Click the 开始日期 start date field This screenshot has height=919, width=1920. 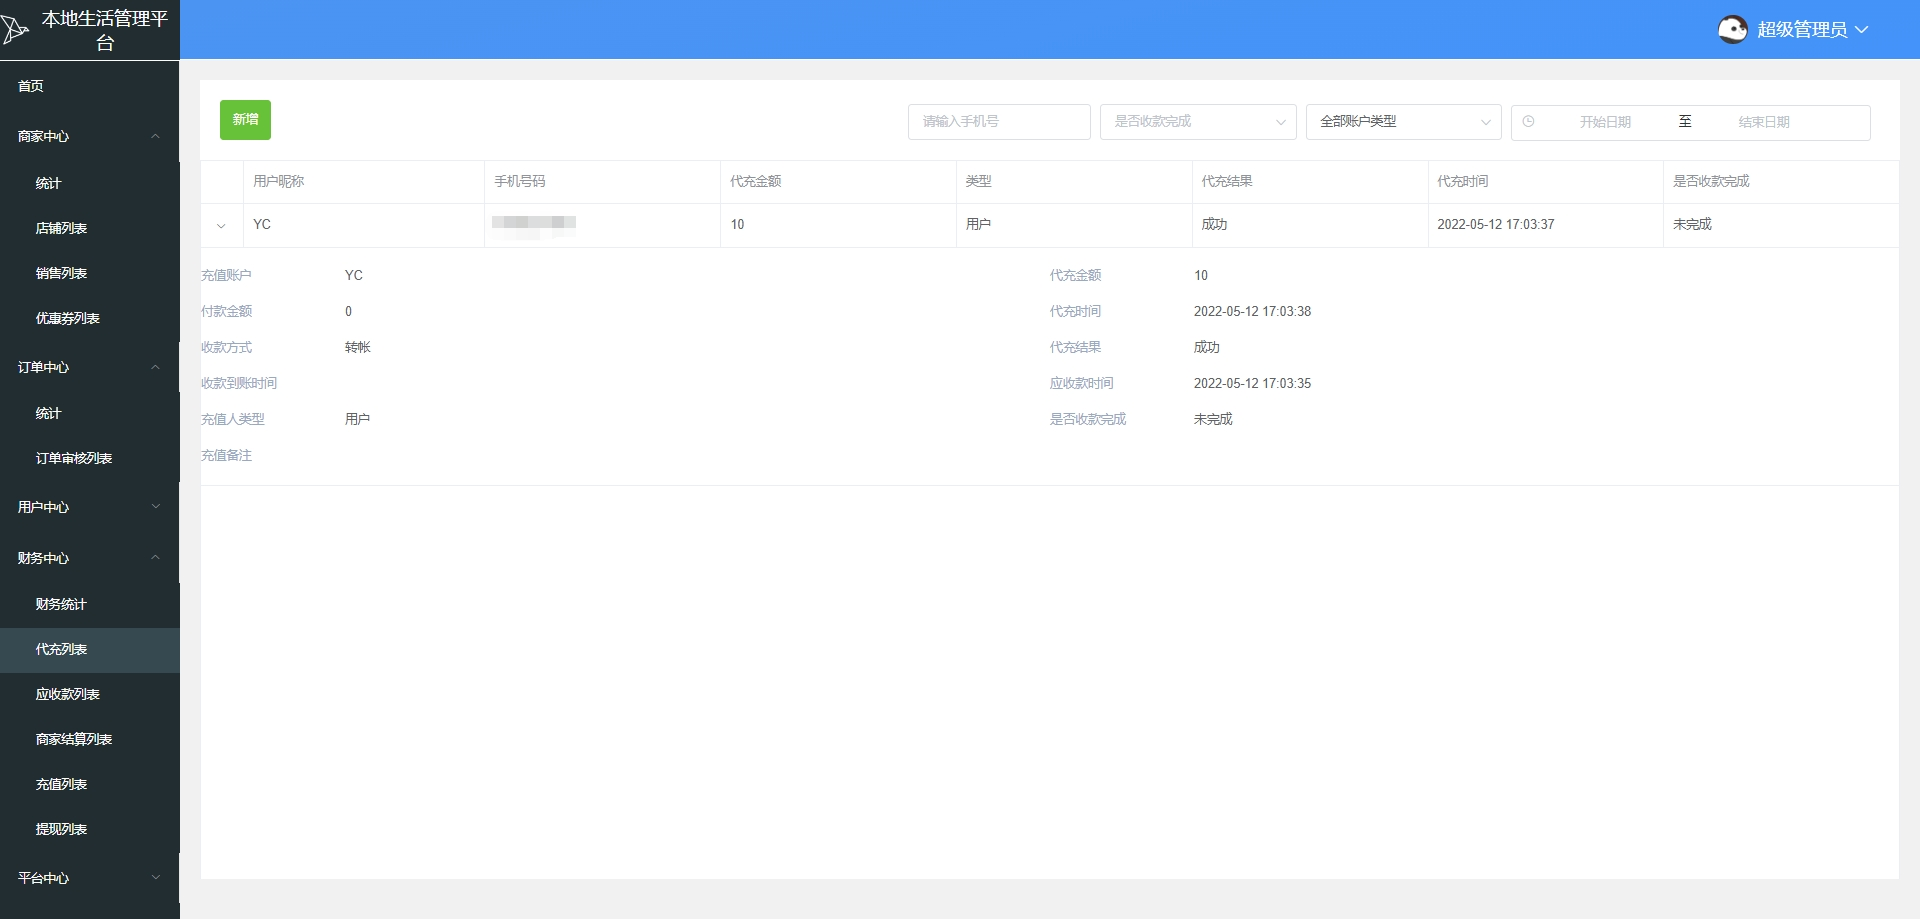pyautogui.click(x=1604, y=122)
